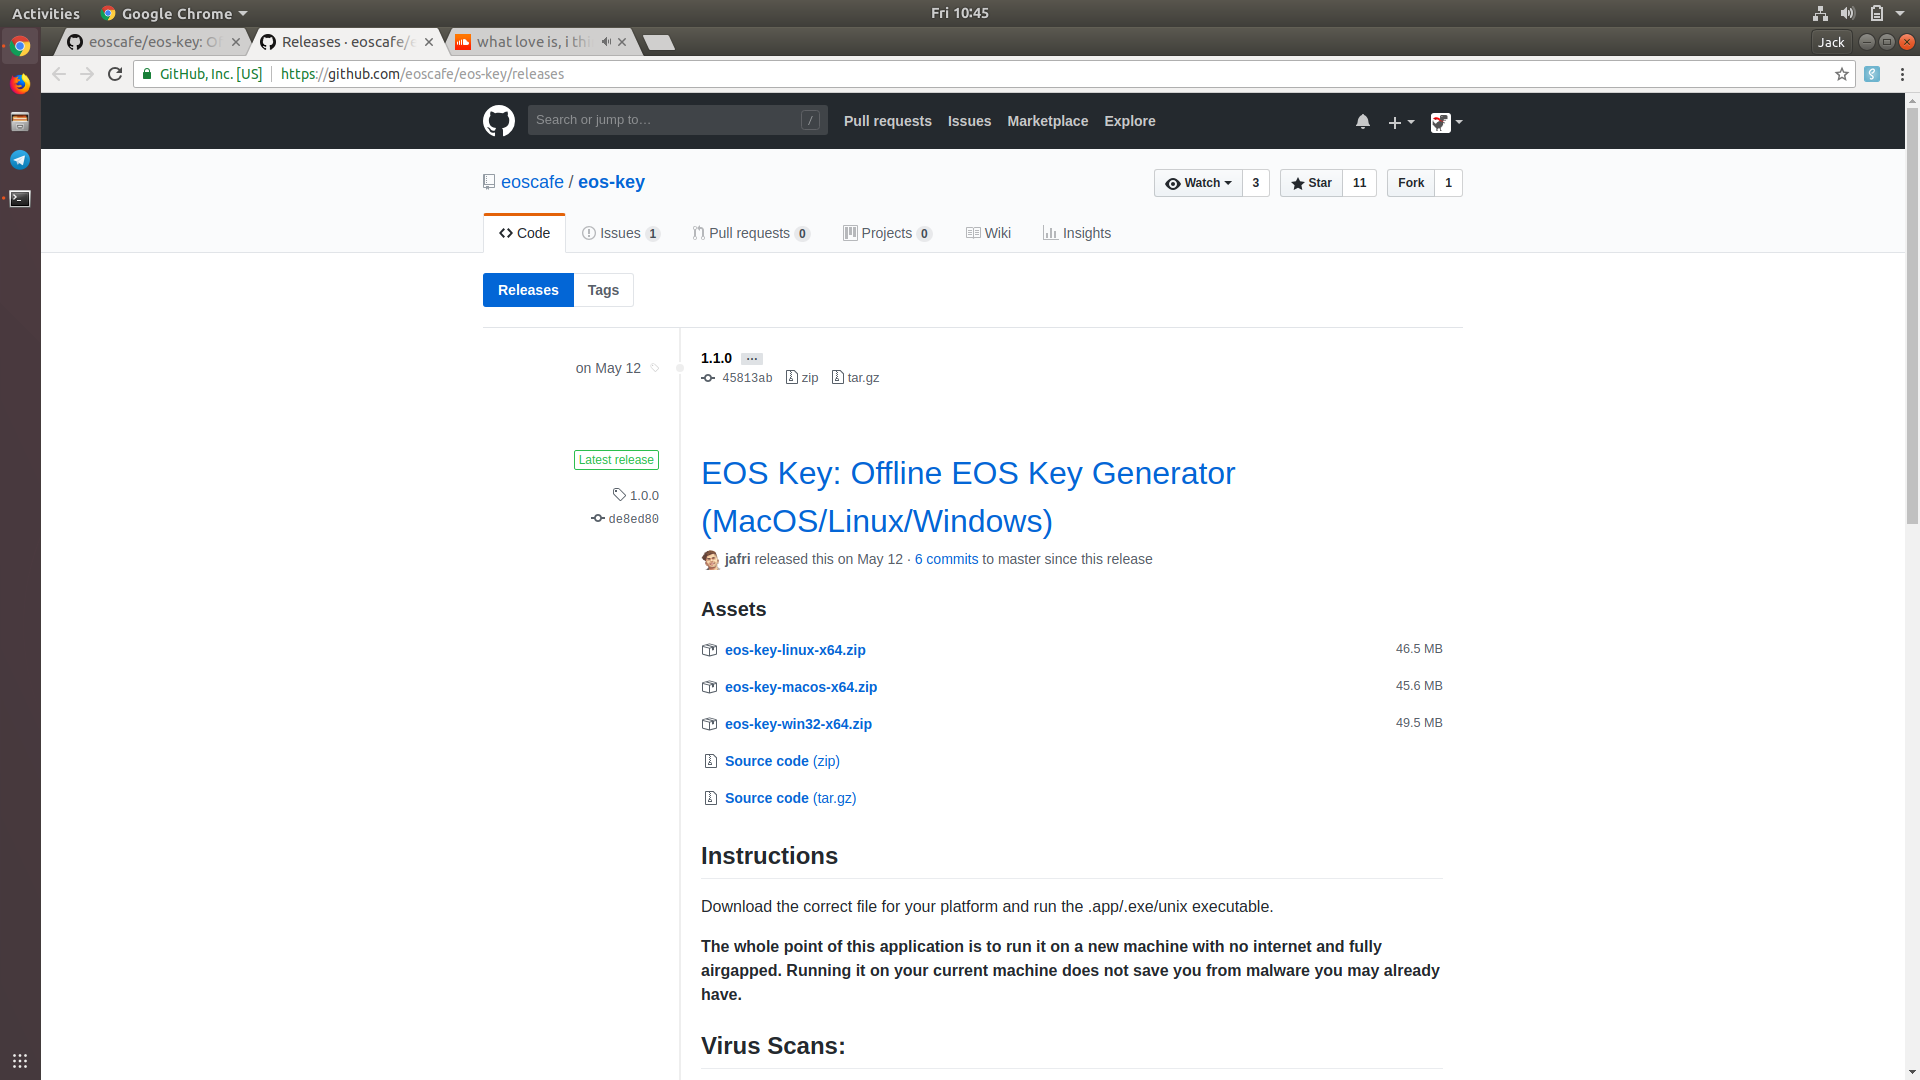Fork the eos-key repository
The image size is (1920, 1080).
point(1410,183)
